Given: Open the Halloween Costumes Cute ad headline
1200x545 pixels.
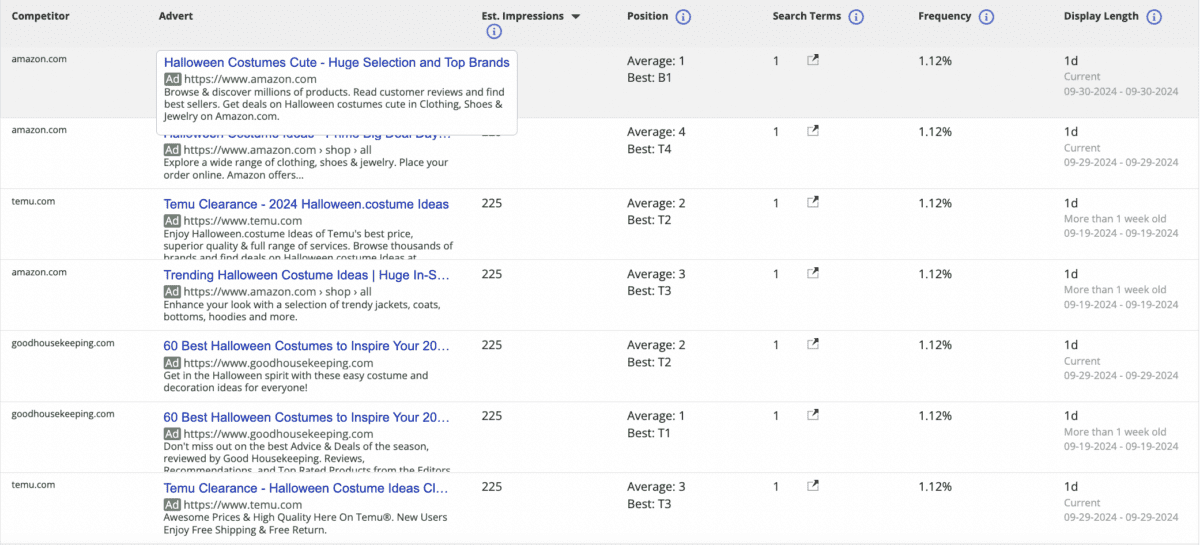Looking at the screenshot, I should pos(336,62).
